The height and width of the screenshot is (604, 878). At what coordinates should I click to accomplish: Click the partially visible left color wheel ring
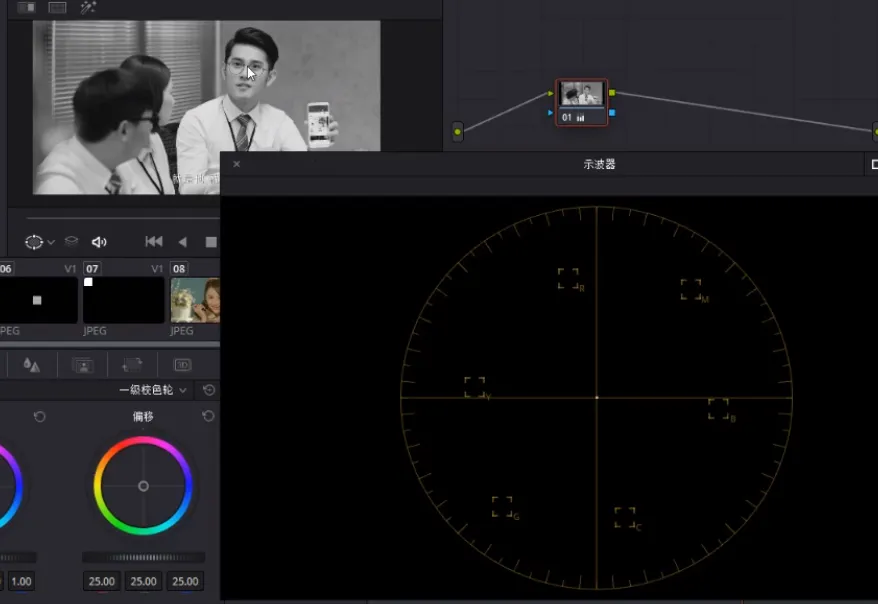[x=16, y=486]
